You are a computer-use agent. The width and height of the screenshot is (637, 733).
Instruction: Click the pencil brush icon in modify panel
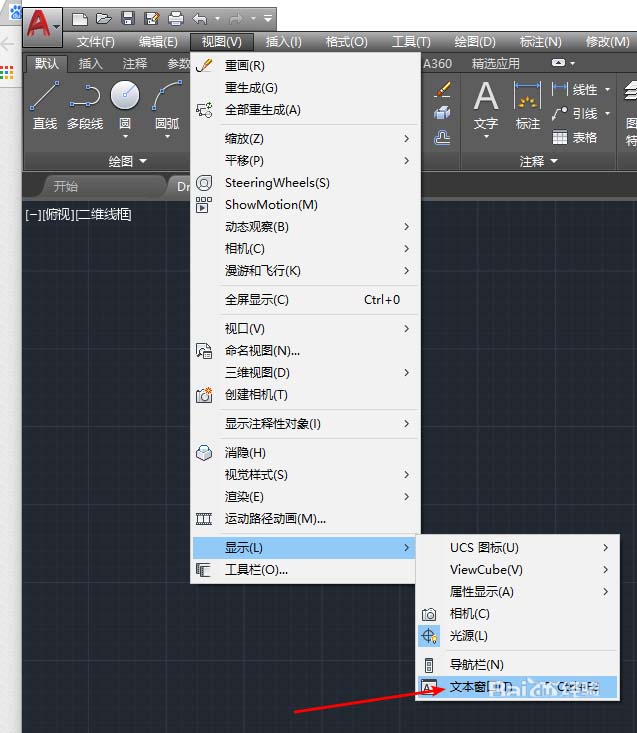click(442, 90)
